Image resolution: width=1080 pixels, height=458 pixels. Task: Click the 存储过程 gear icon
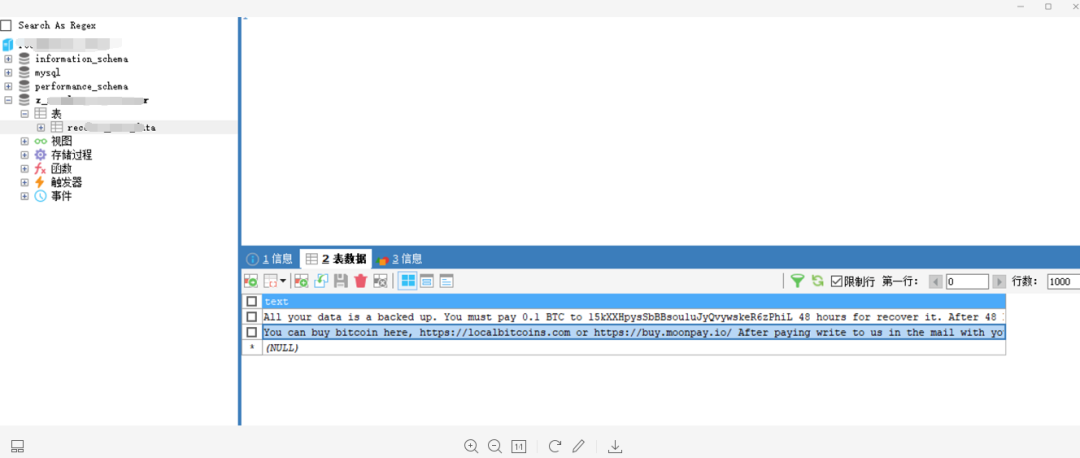[41, 155]
